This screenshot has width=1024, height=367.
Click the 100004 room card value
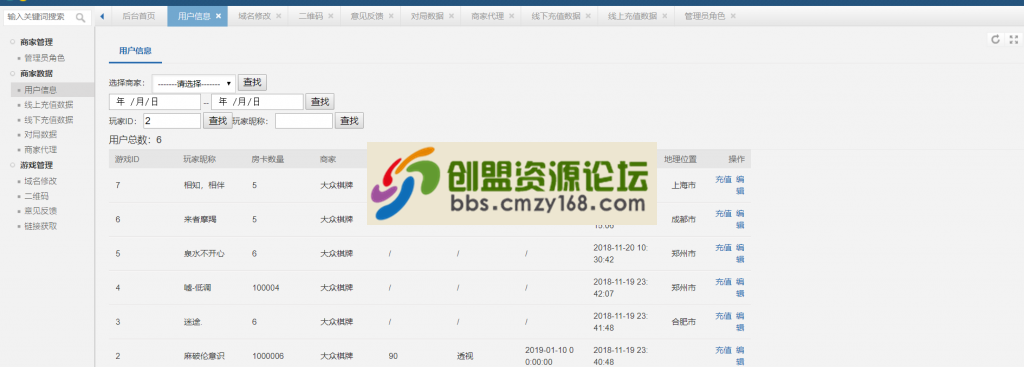[266, 287]
